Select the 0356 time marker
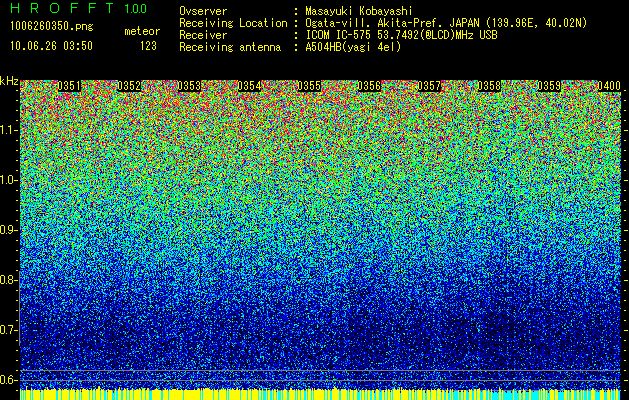 [x=369, y=86]
